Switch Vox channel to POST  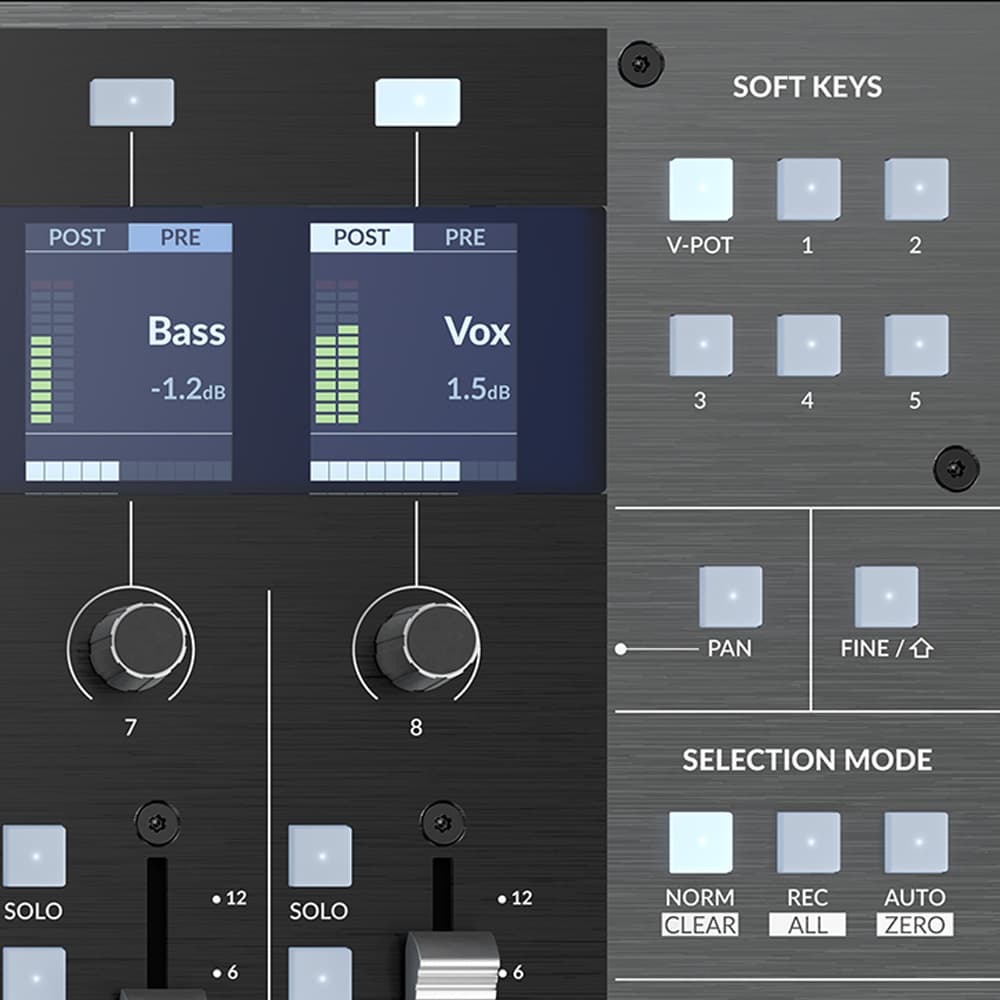click(362, 237)
